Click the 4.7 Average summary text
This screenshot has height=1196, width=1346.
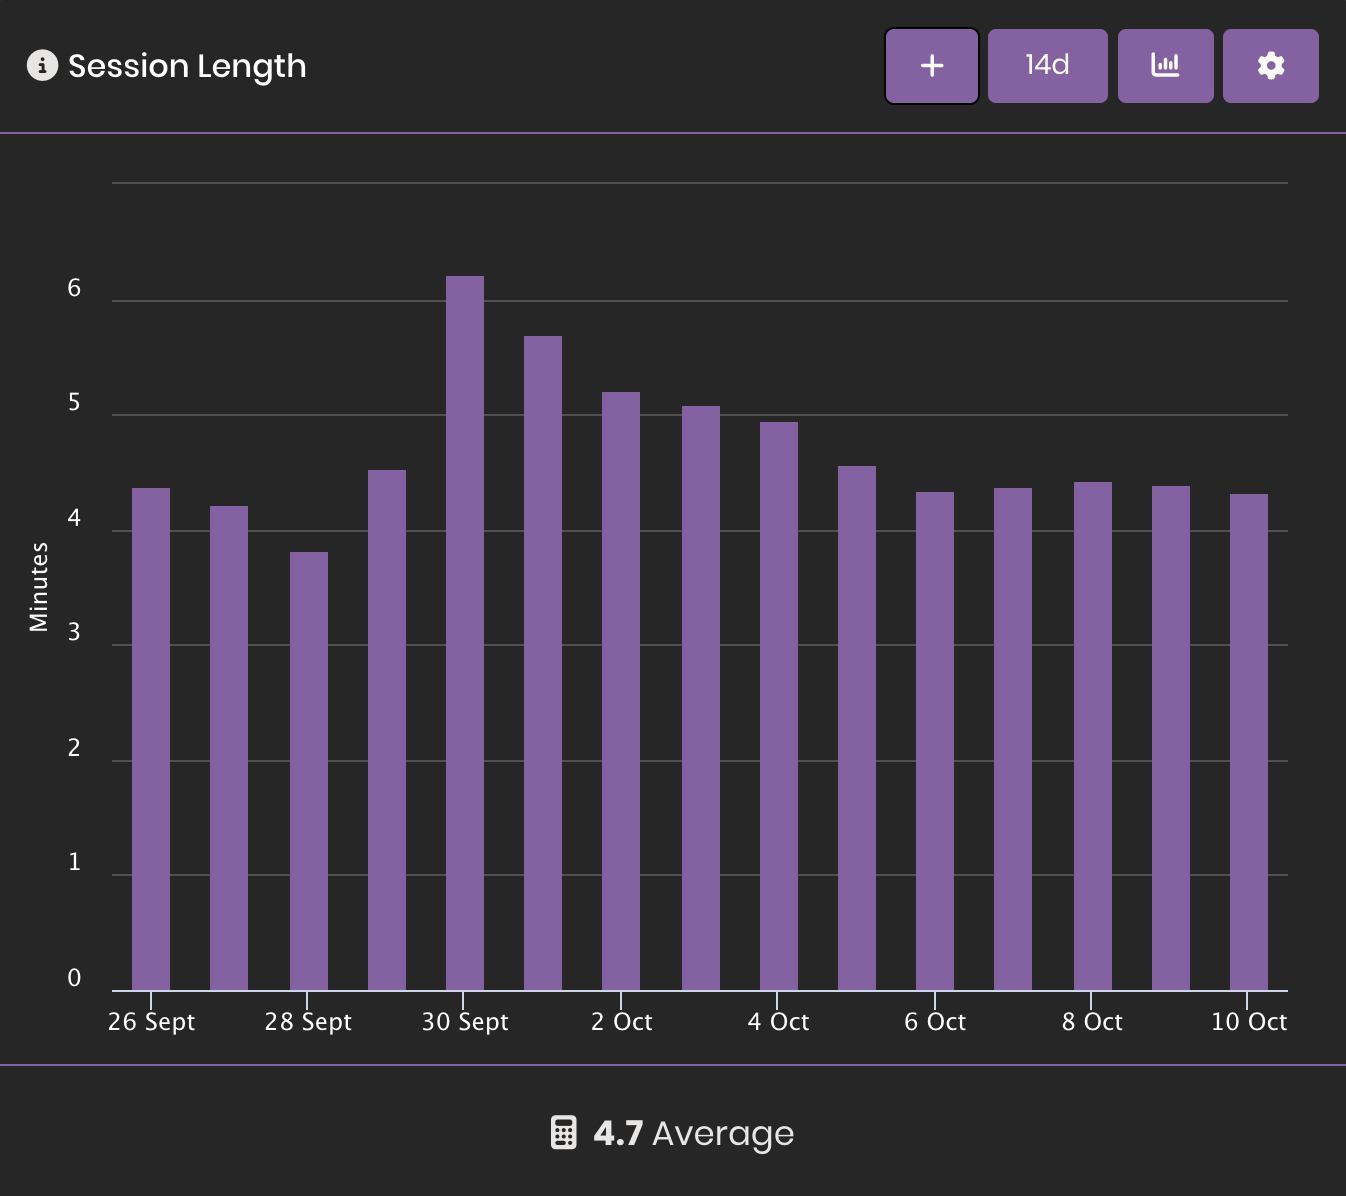click(693, 1133)
